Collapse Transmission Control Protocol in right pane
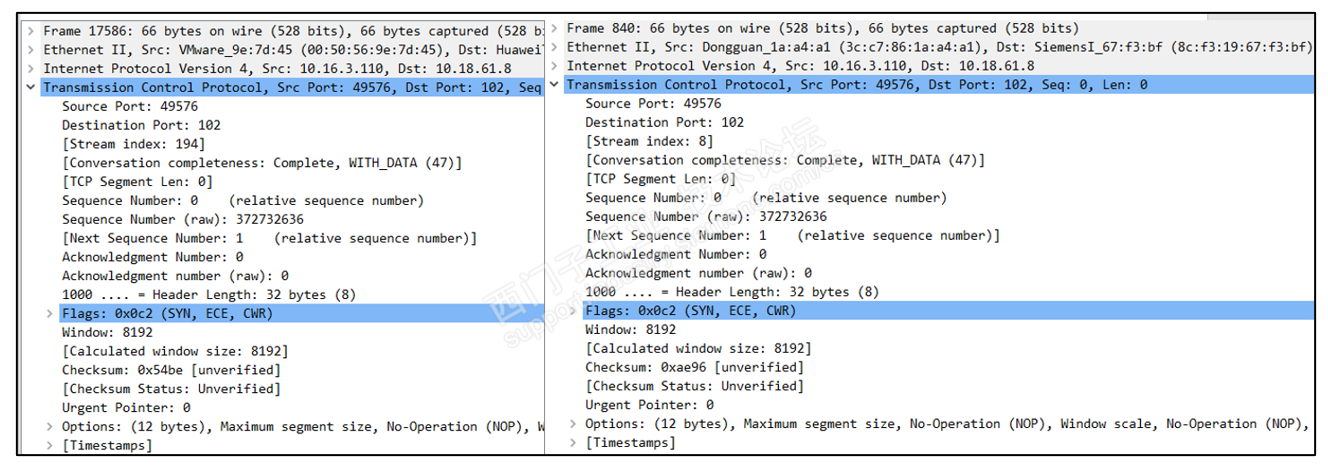This screenshot has width=1328, height=466. [x=556, y=85]
